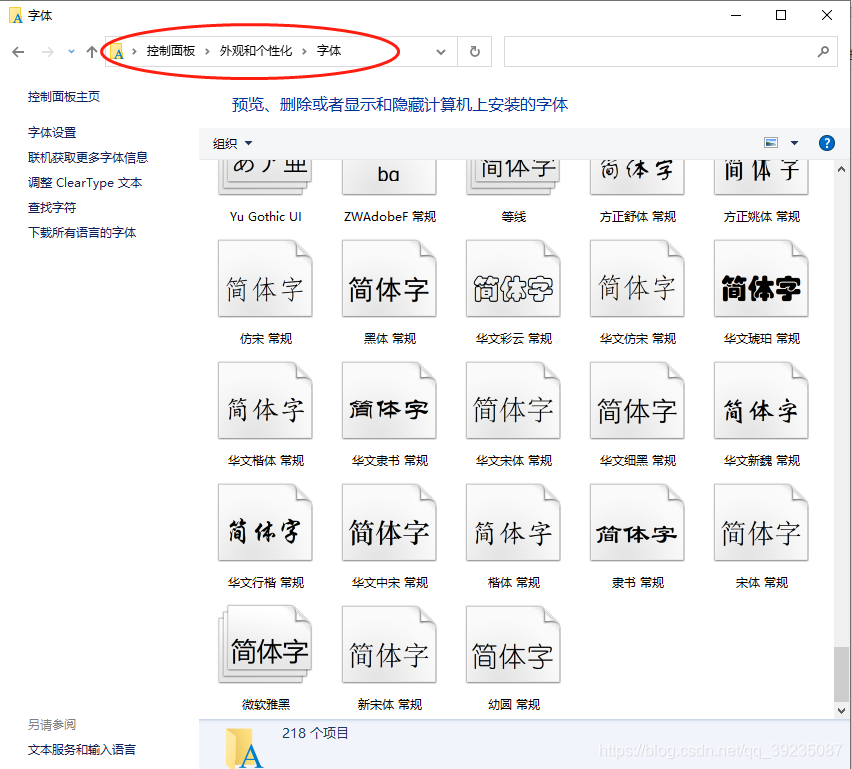Select the 华文仿宋 常规 font icon
852x769 pixels.
click(x=637, y=278)
